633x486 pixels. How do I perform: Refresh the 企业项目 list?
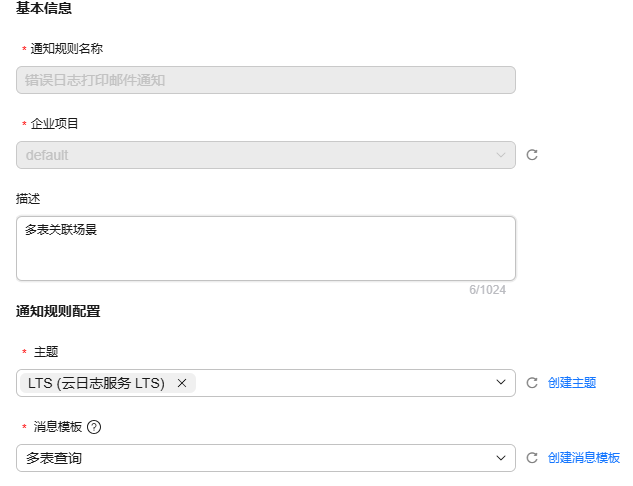pyautogui.click(x=532, y=155)
